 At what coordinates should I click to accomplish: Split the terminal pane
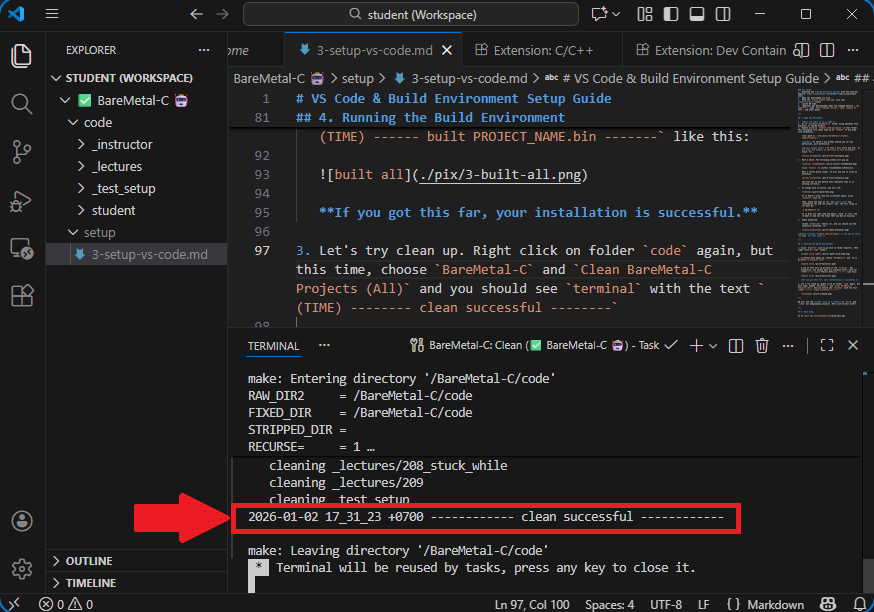736,345
